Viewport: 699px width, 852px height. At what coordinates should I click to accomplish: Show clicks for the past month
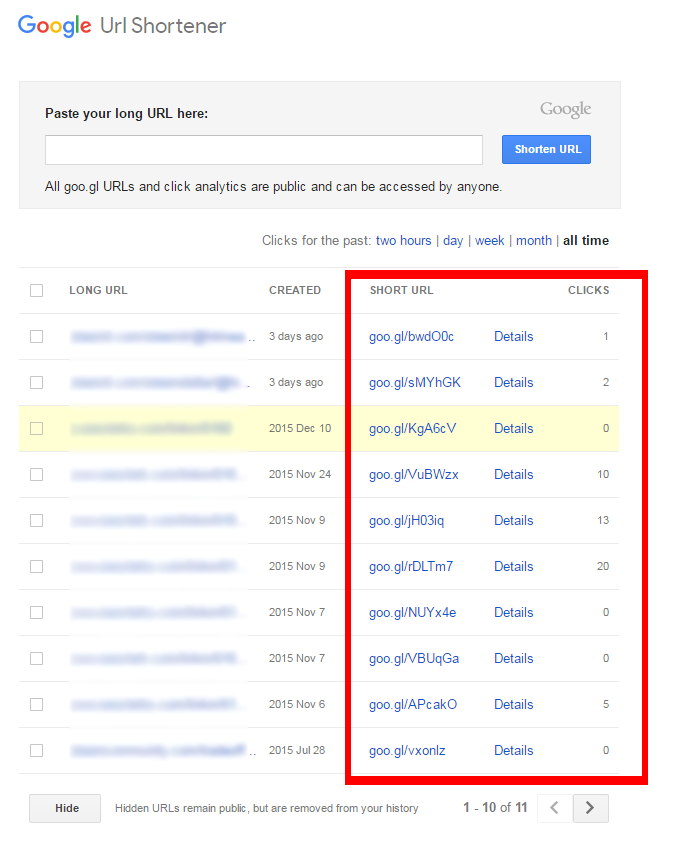534,241
